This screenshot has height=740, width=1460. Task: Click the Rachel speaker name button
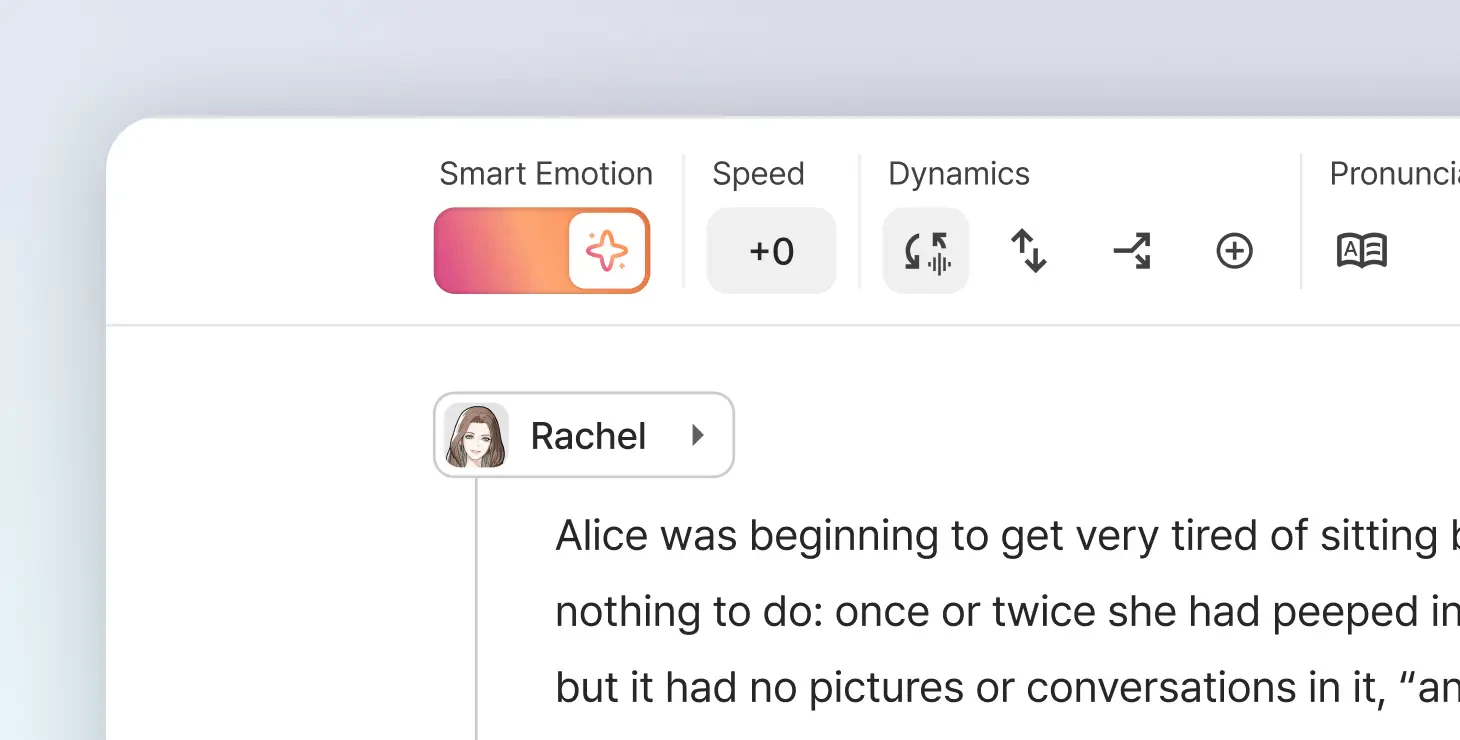coord(588,434)
